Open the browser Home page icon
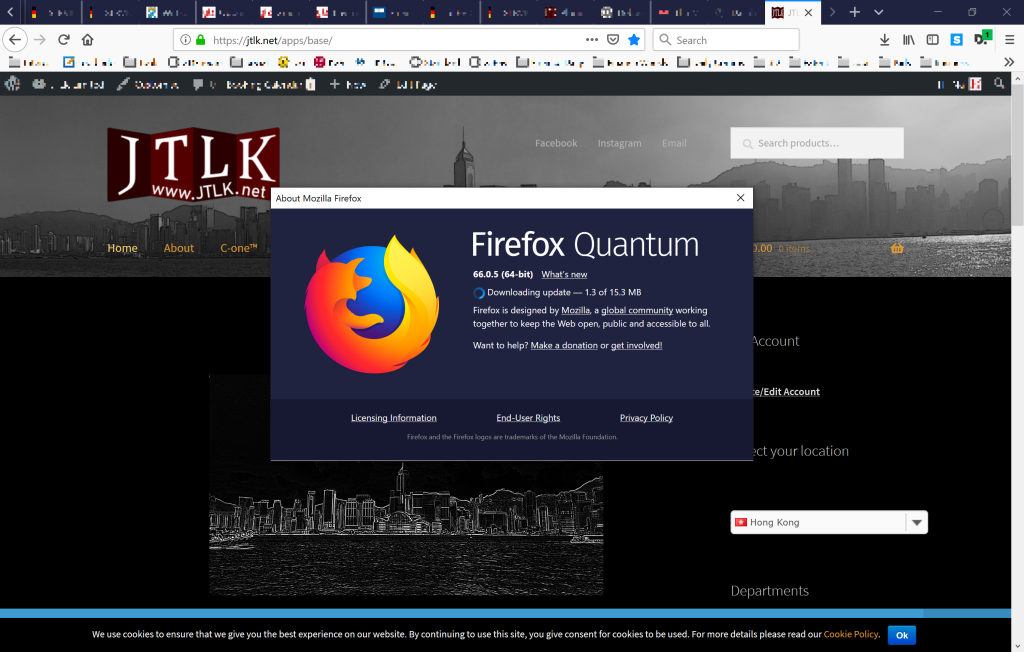The height and width of the screenshot is (652, 1024). pyautogui.click(x=88, y=40)
